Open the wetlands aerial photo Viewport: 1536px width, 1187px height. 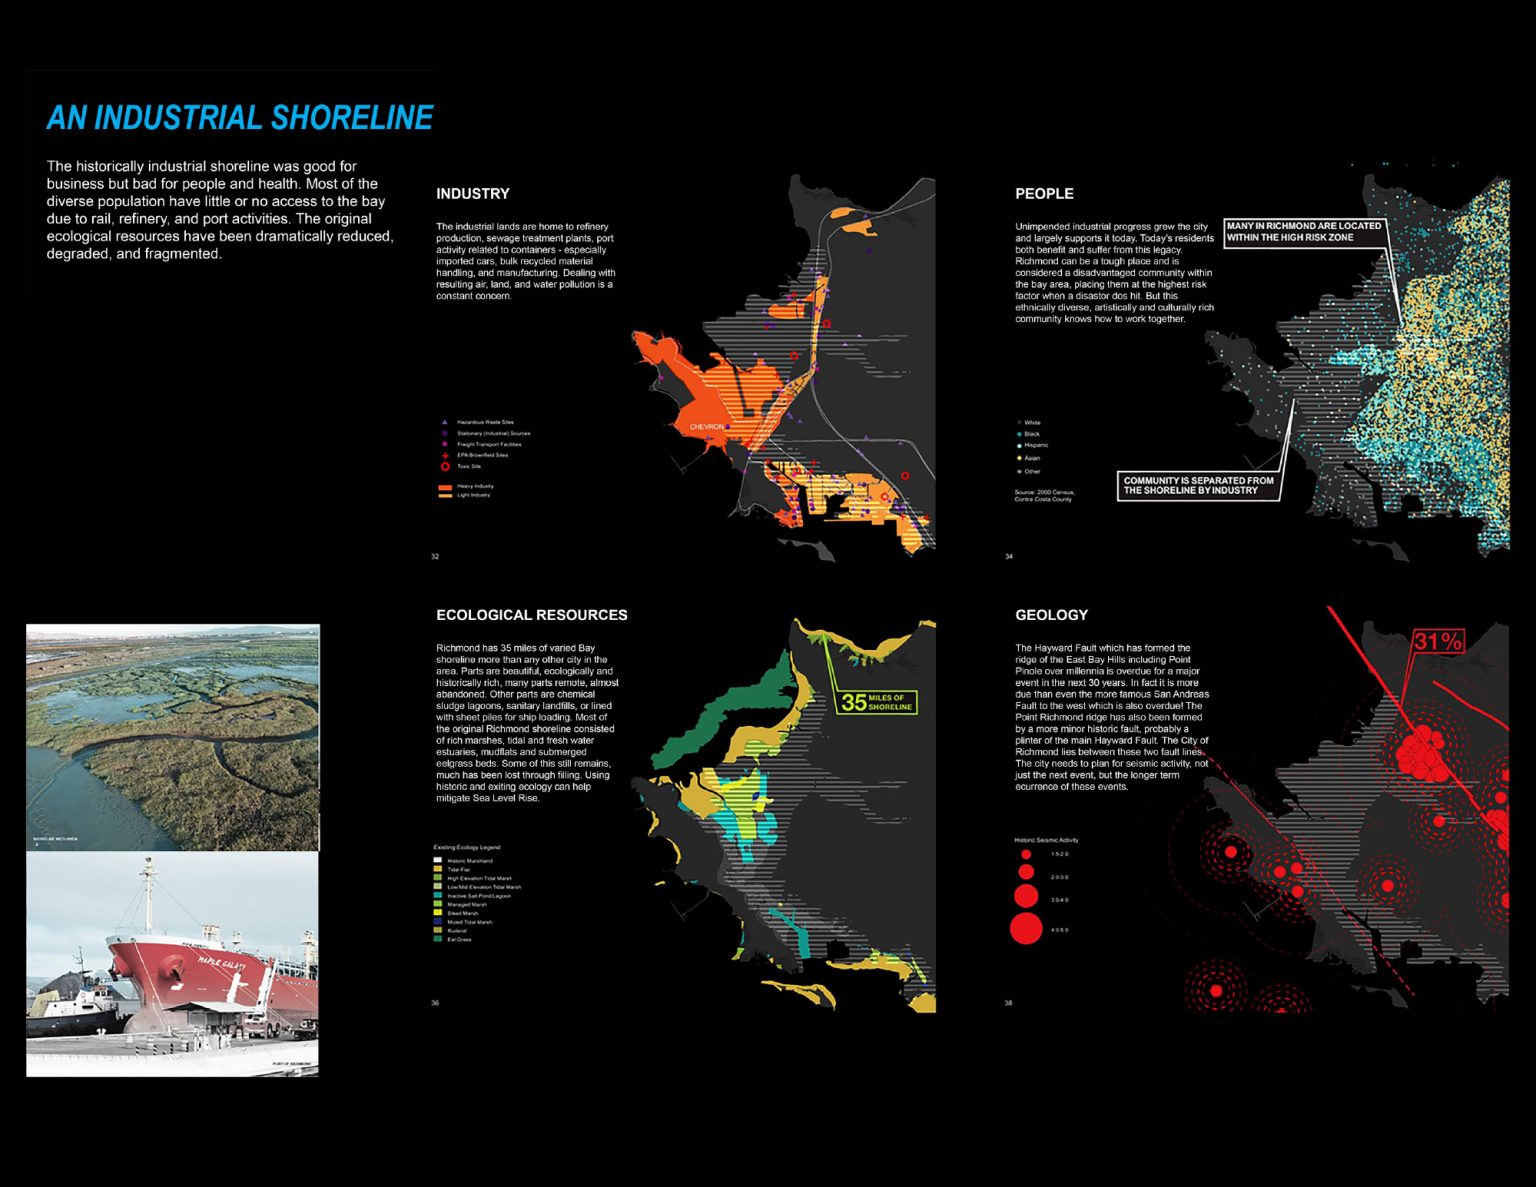click(x=172, y=737)
